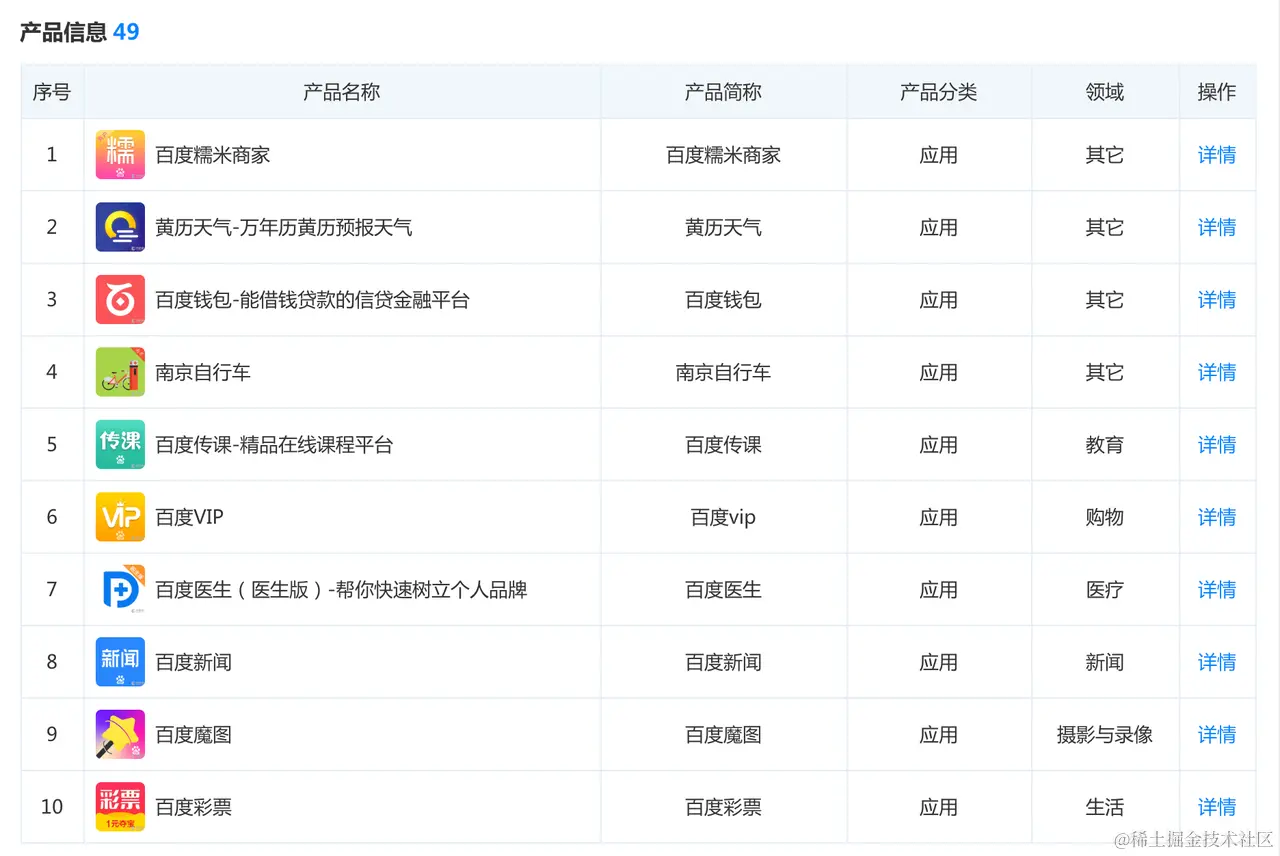Open 详情 for 百度钱包 row
1280x856 pixels.
[x=1217, y=300]
